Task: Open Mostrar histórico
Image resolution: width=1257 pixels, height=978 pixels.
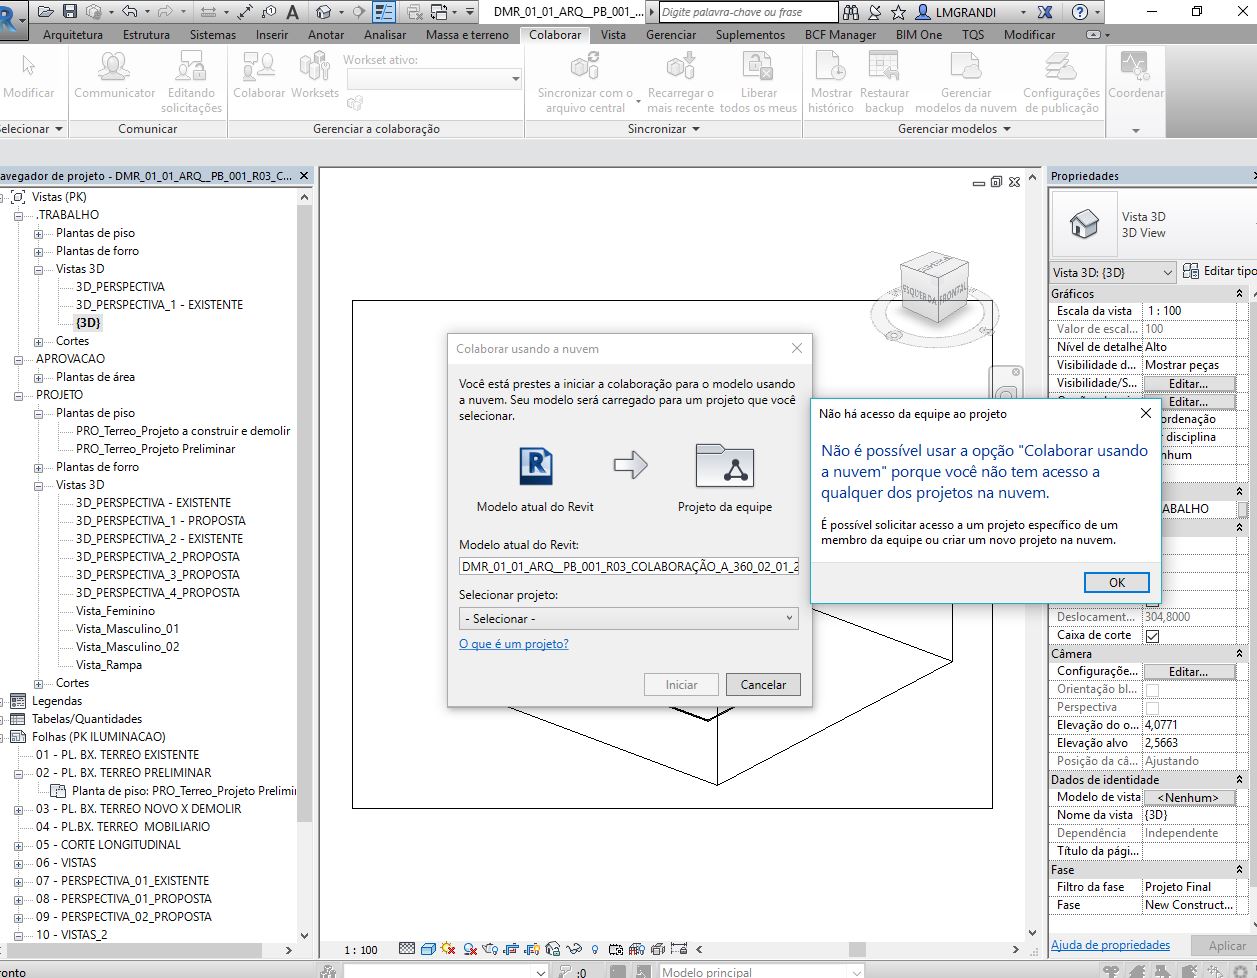Action: click(830, 80)
